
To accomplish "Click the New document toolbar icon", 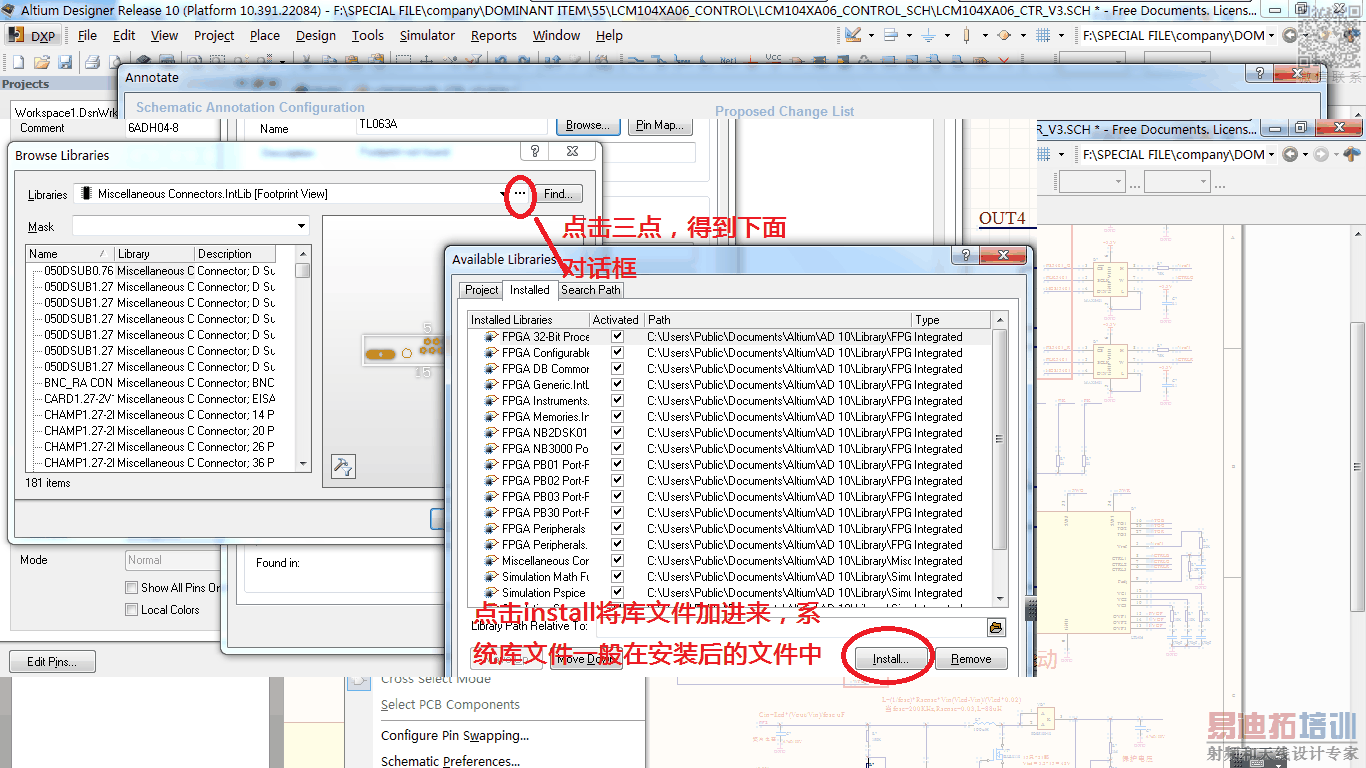I will (x=17, y=63).
